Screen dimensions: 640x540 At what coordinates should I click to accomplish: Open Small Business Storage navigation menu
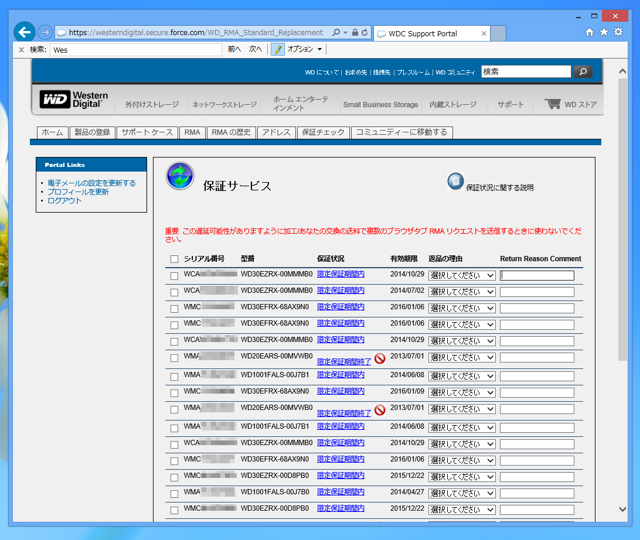(380, 104)
